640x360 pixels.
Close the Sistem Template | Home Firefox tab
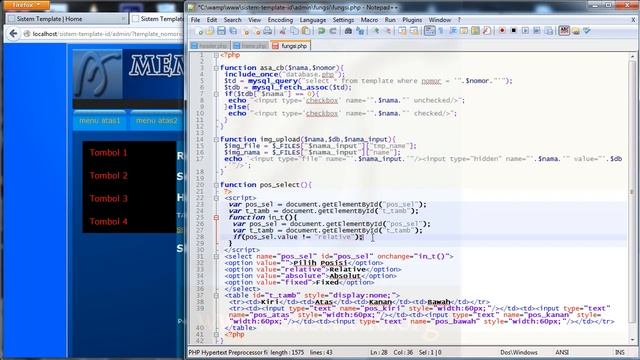[x=123, y=19]
